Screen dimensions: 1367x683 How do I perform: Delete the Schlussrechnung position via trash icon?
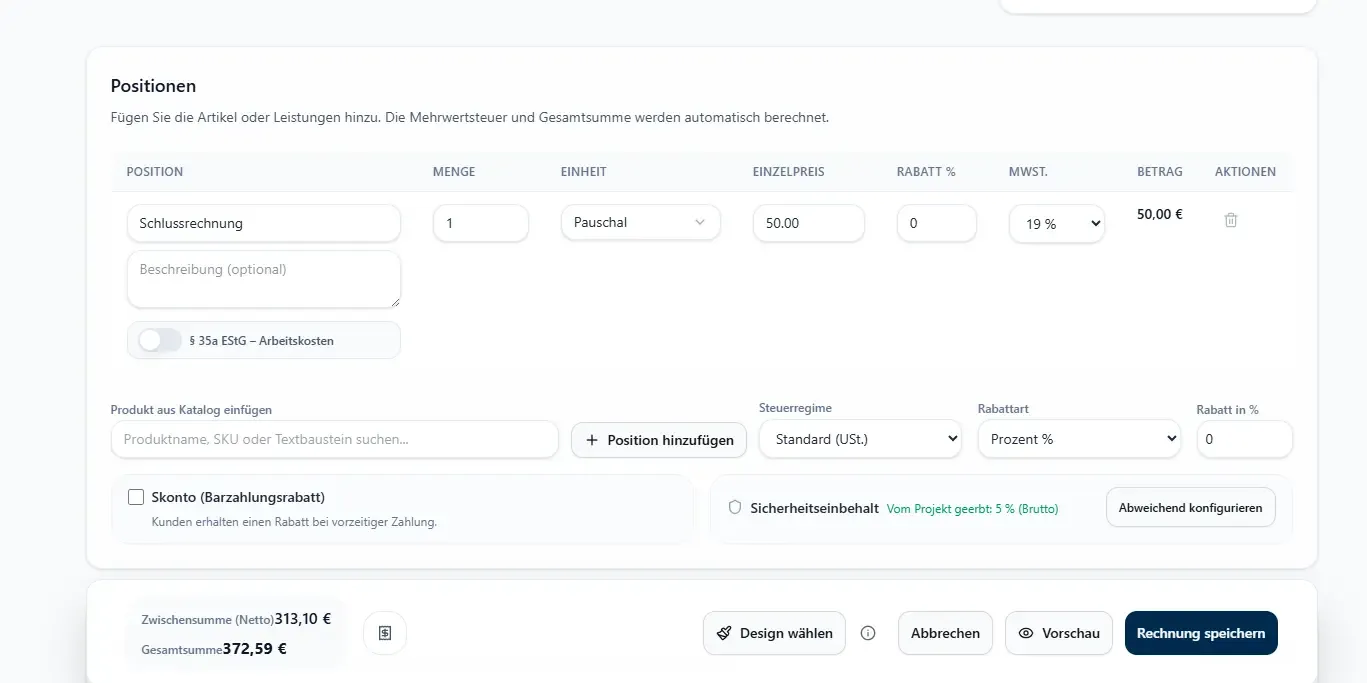coord(1231,220)
